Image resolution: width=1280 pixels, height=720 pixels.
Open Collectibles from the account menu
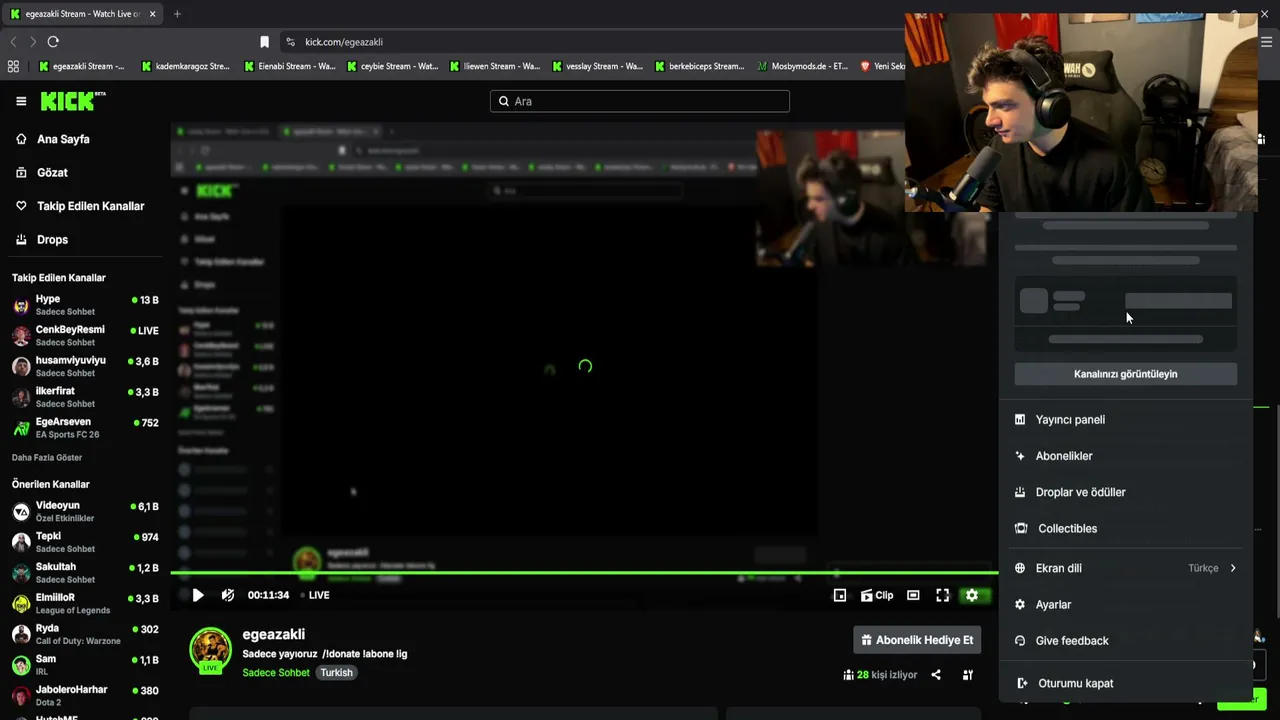1126,528
